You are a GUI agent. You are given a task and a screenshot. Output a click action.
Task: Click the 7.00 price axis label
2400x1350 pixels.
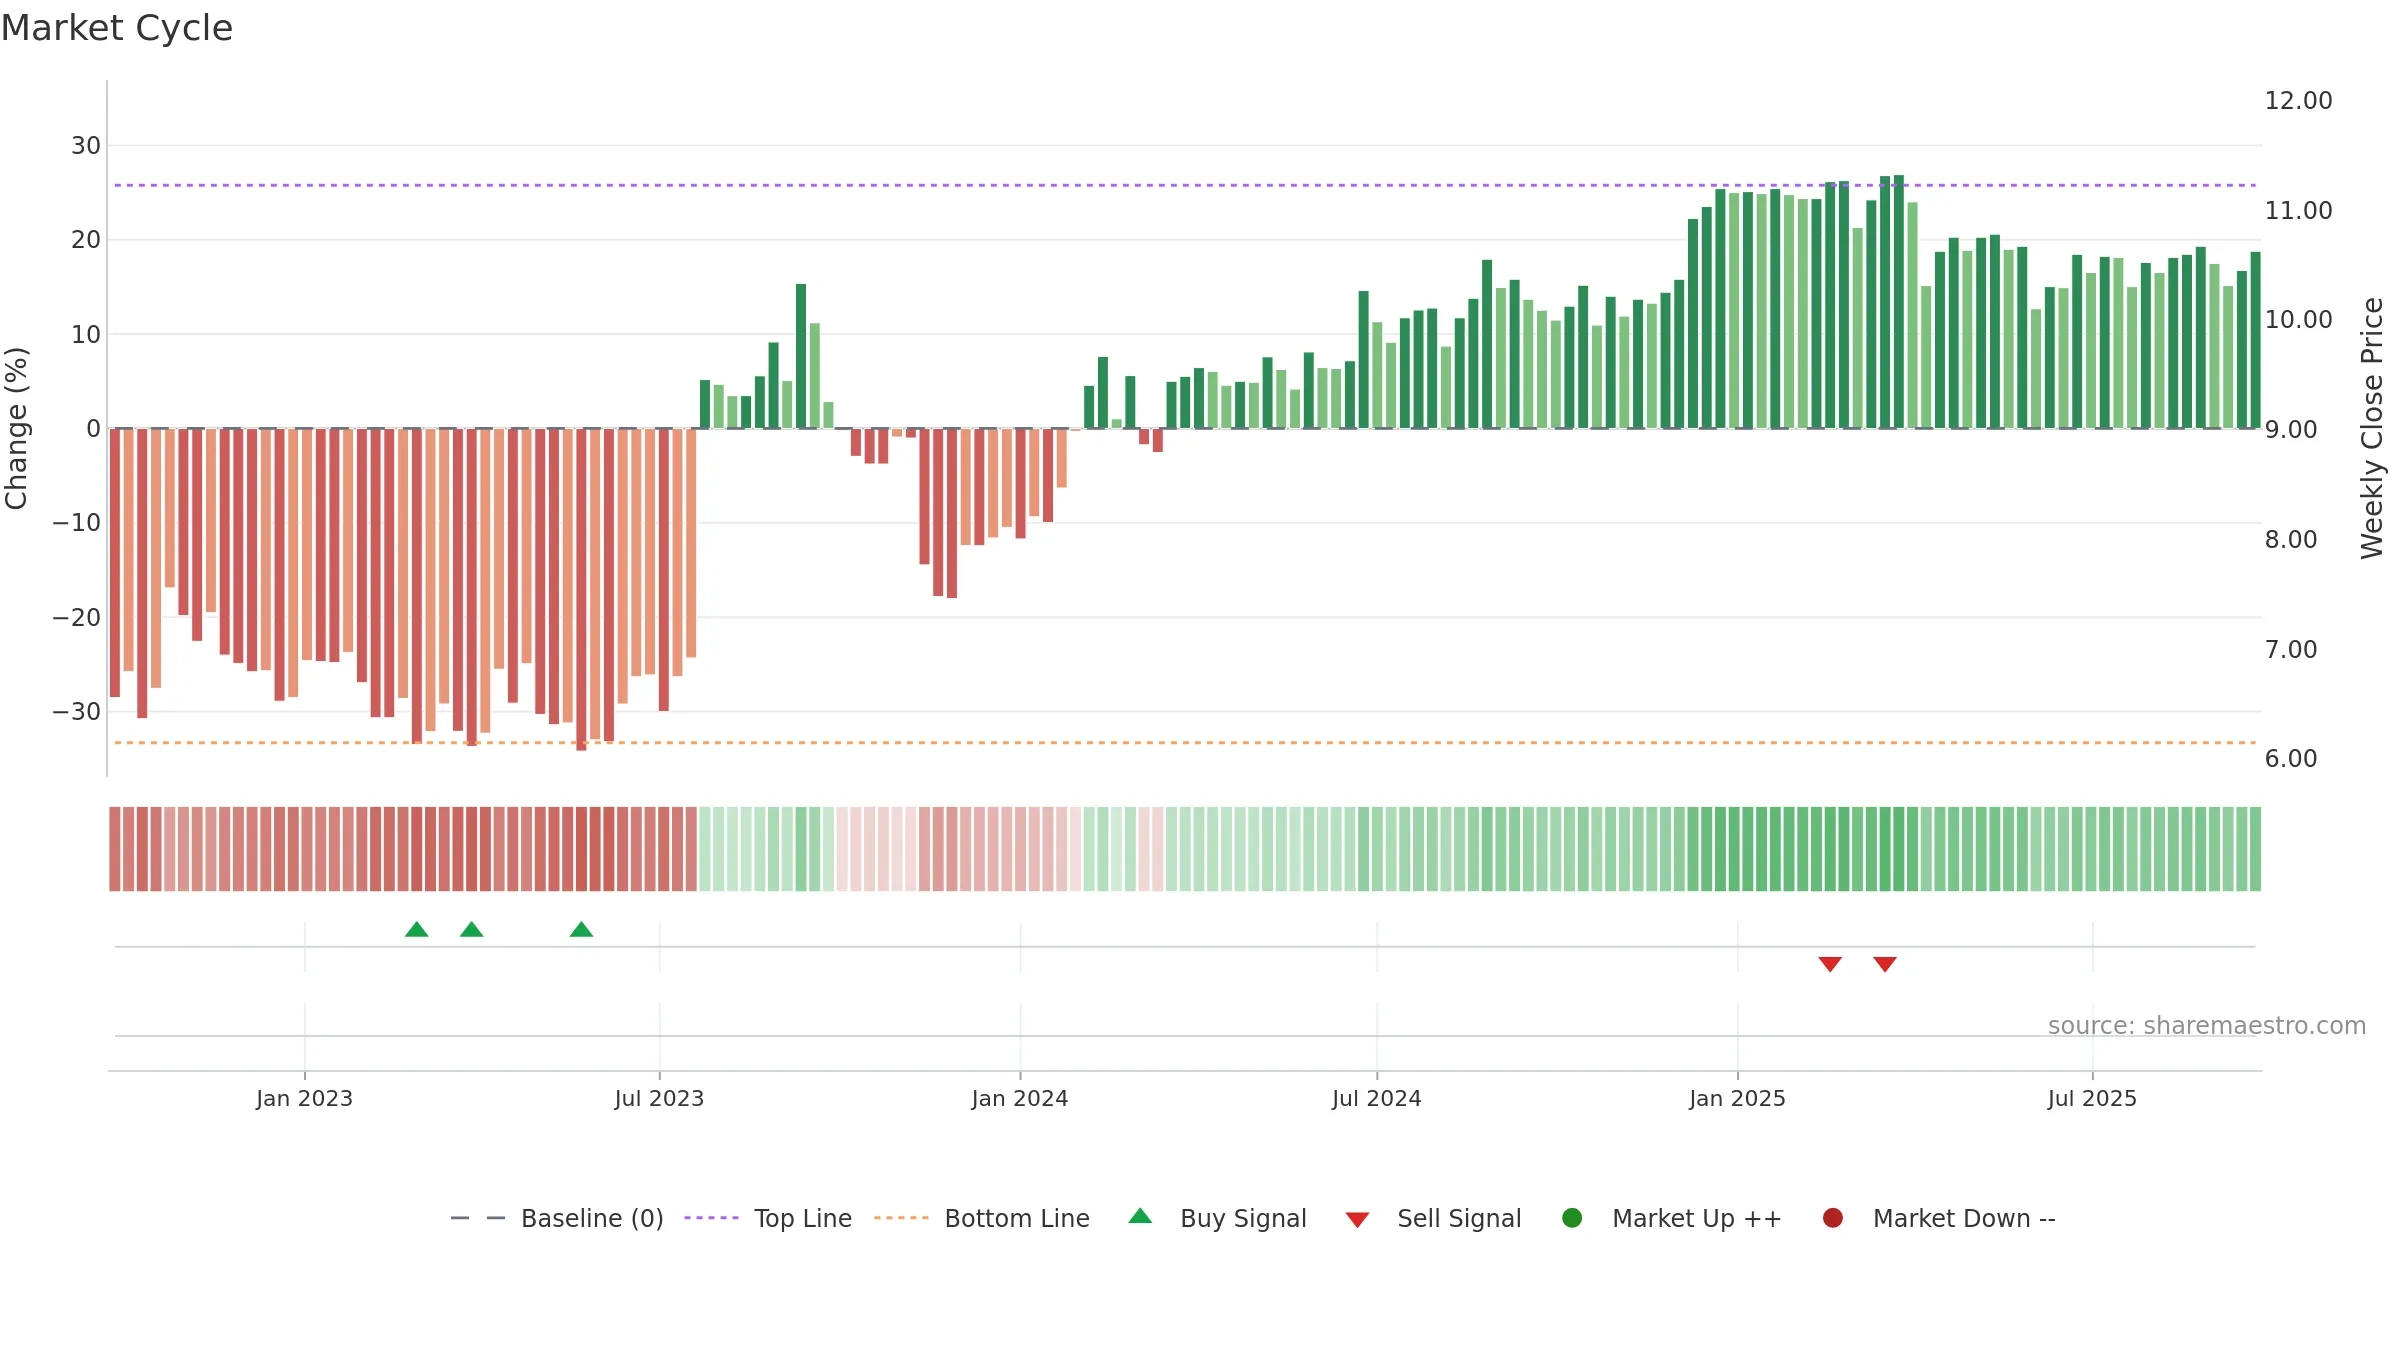click(x=2291, y=650)
